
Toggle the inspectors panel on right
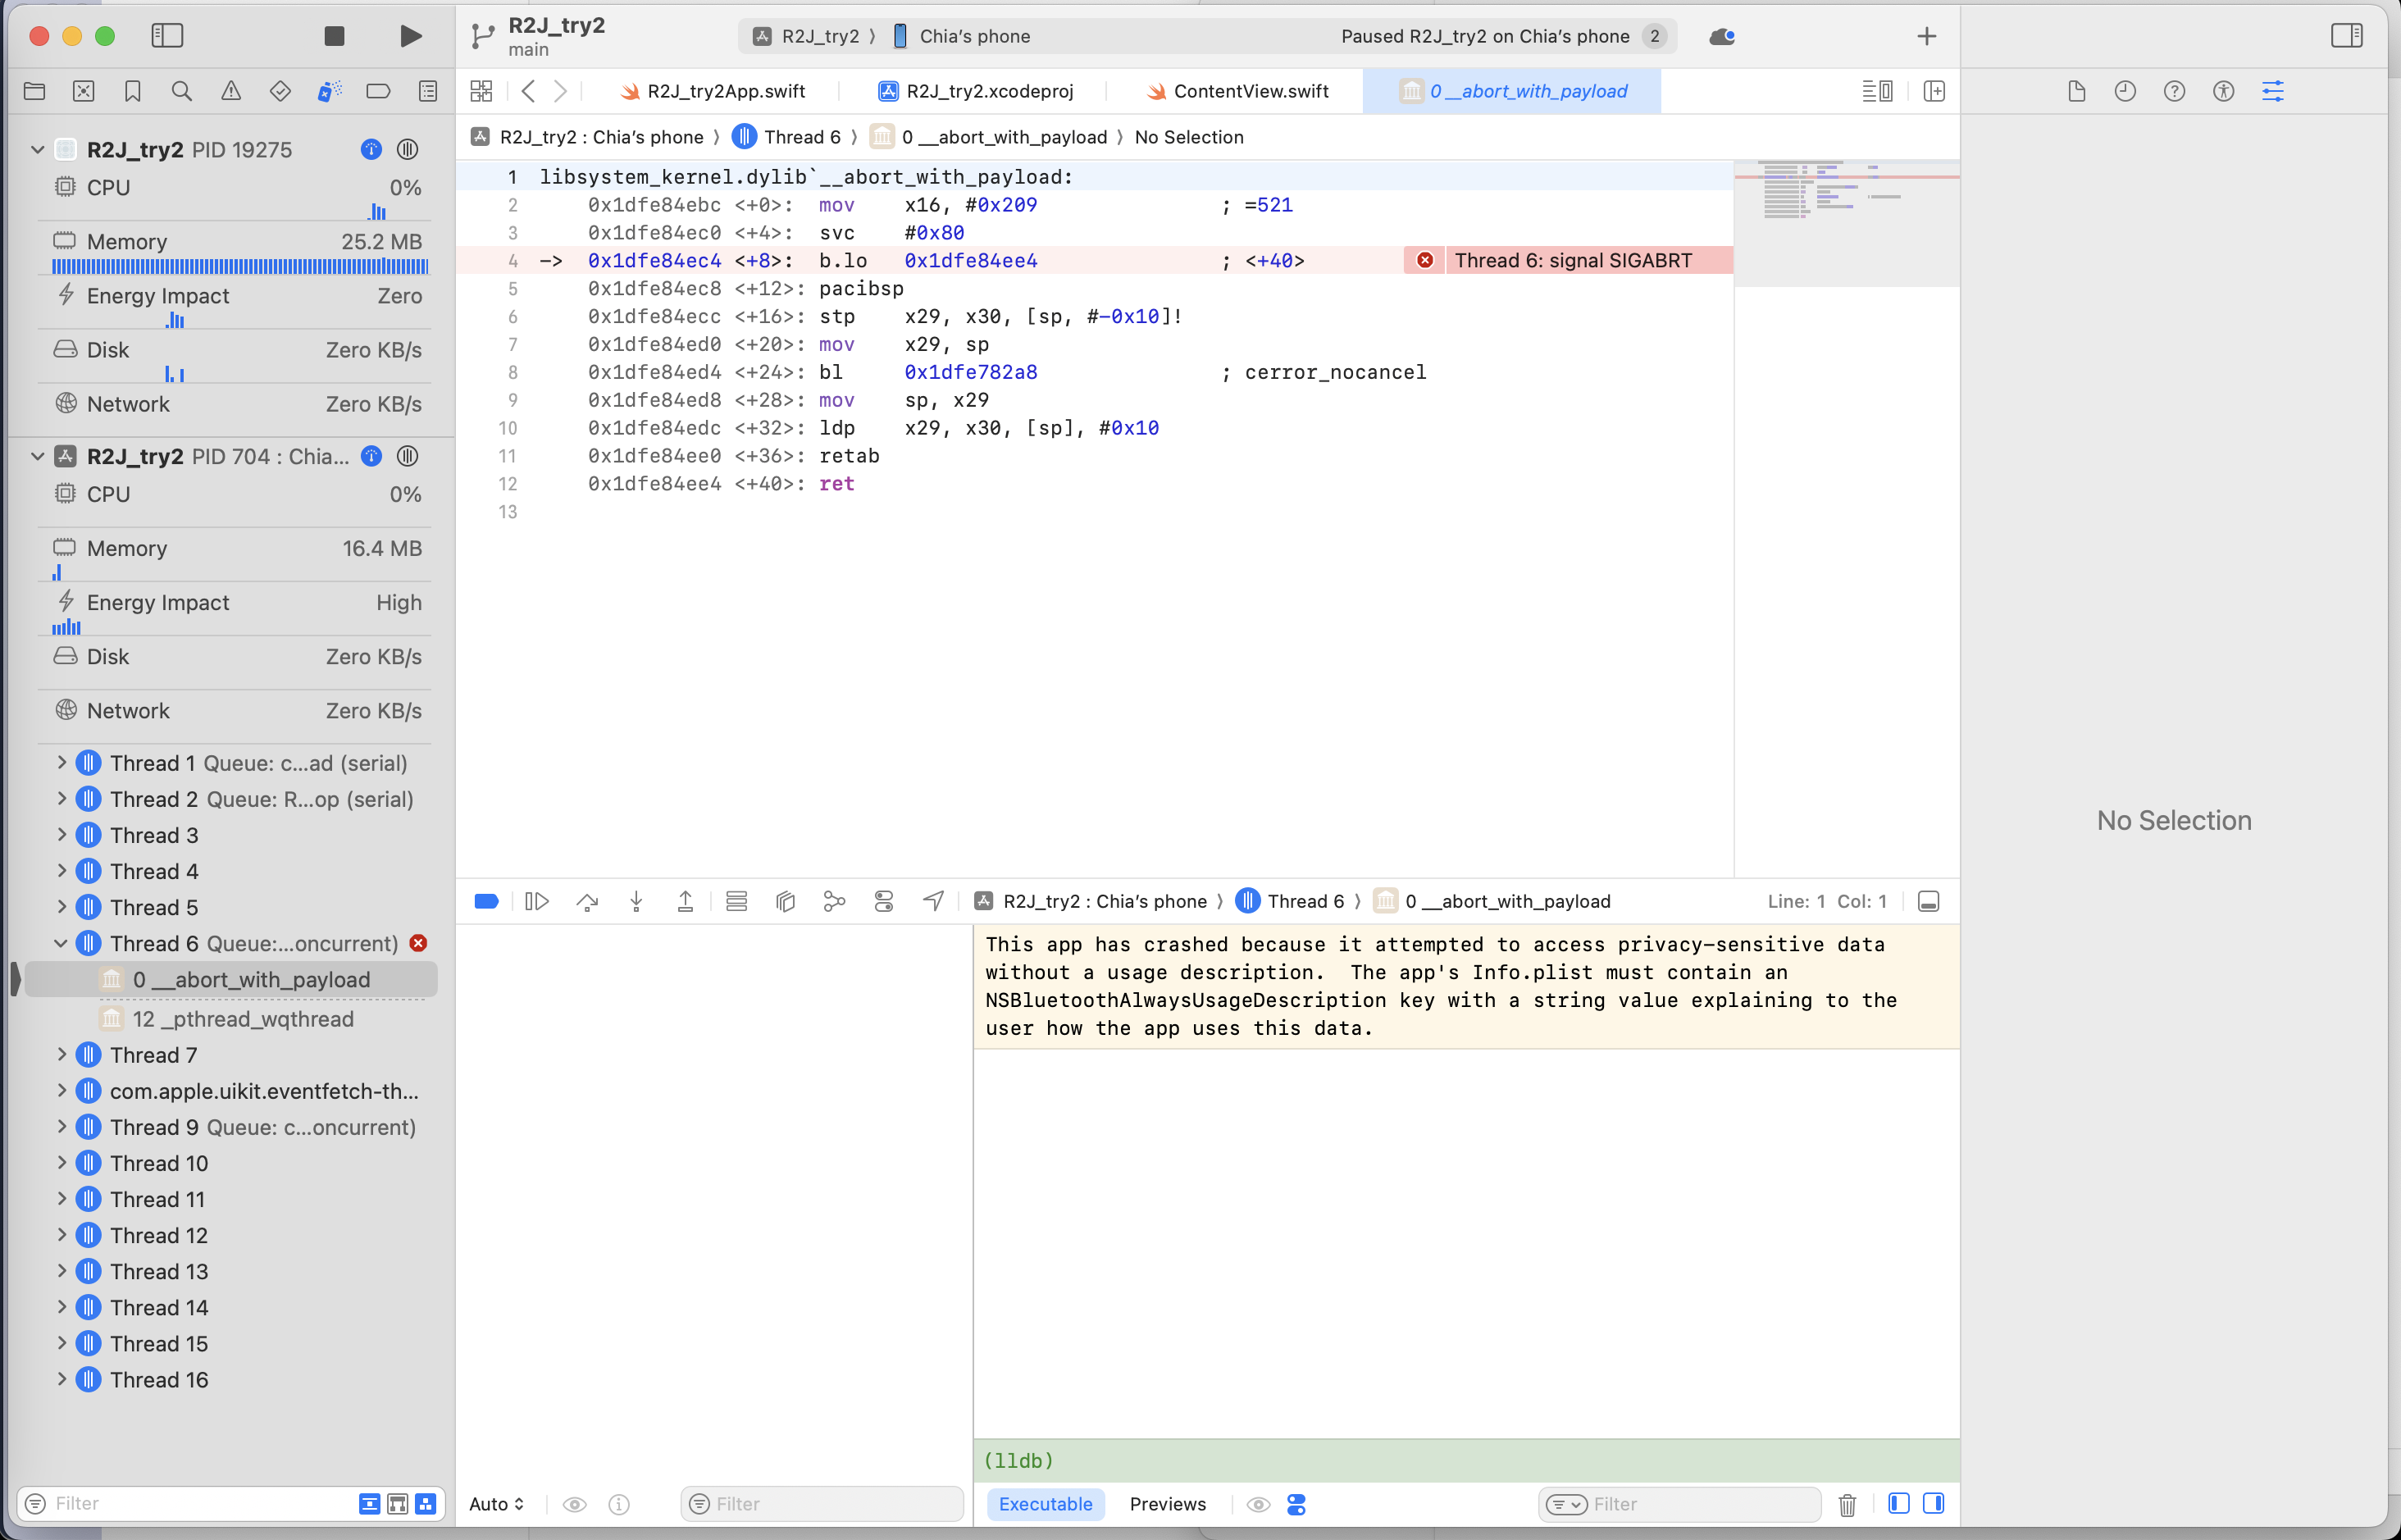(x=2346, y=36)
